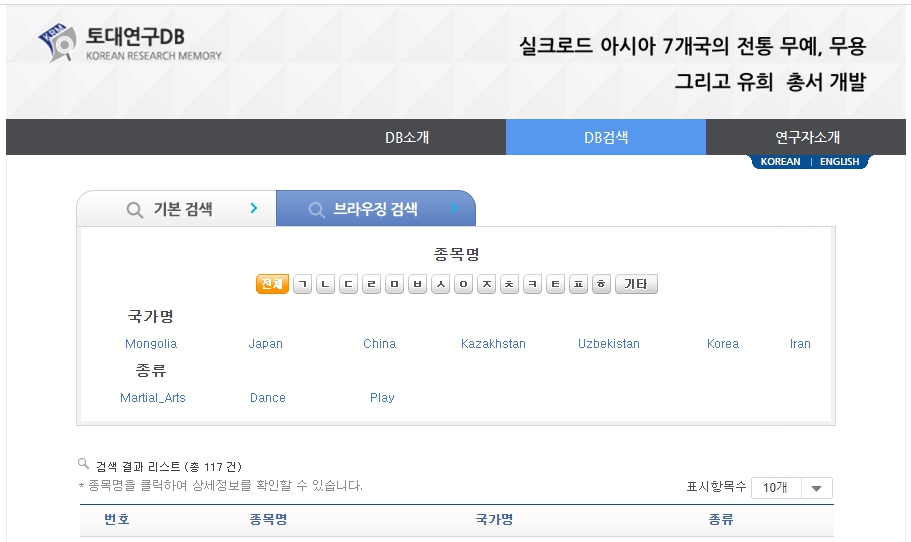
Task: Choose the ㅇ consonant filter button
Action: [x=463, y=284]
